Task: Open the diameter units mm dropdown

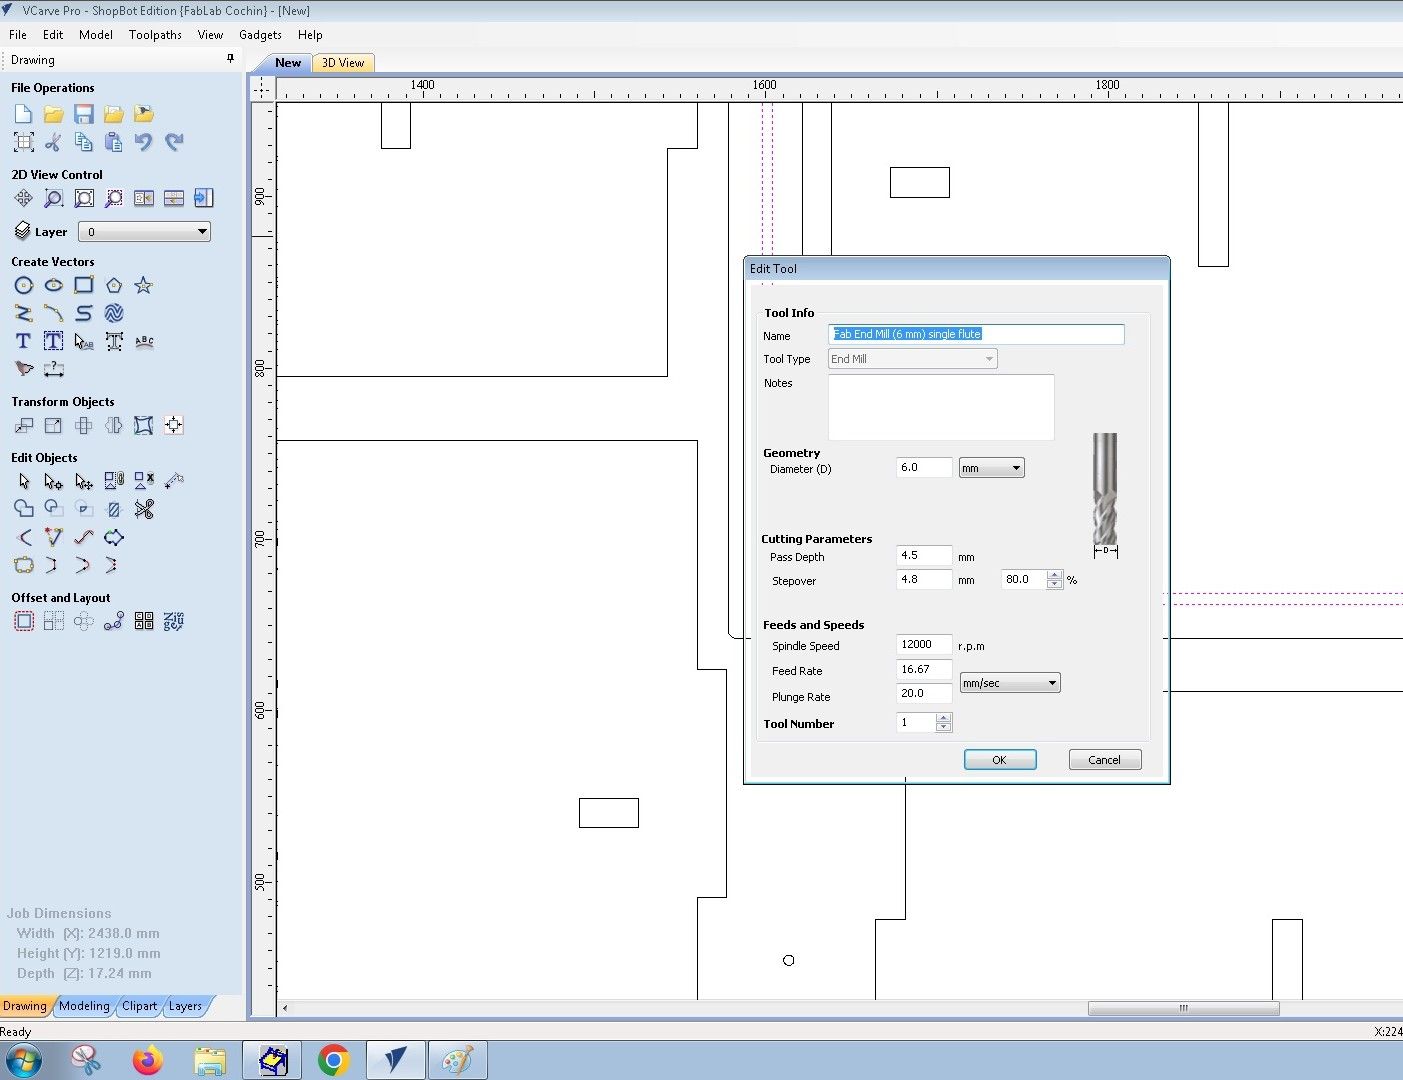Action: [991, 468]
